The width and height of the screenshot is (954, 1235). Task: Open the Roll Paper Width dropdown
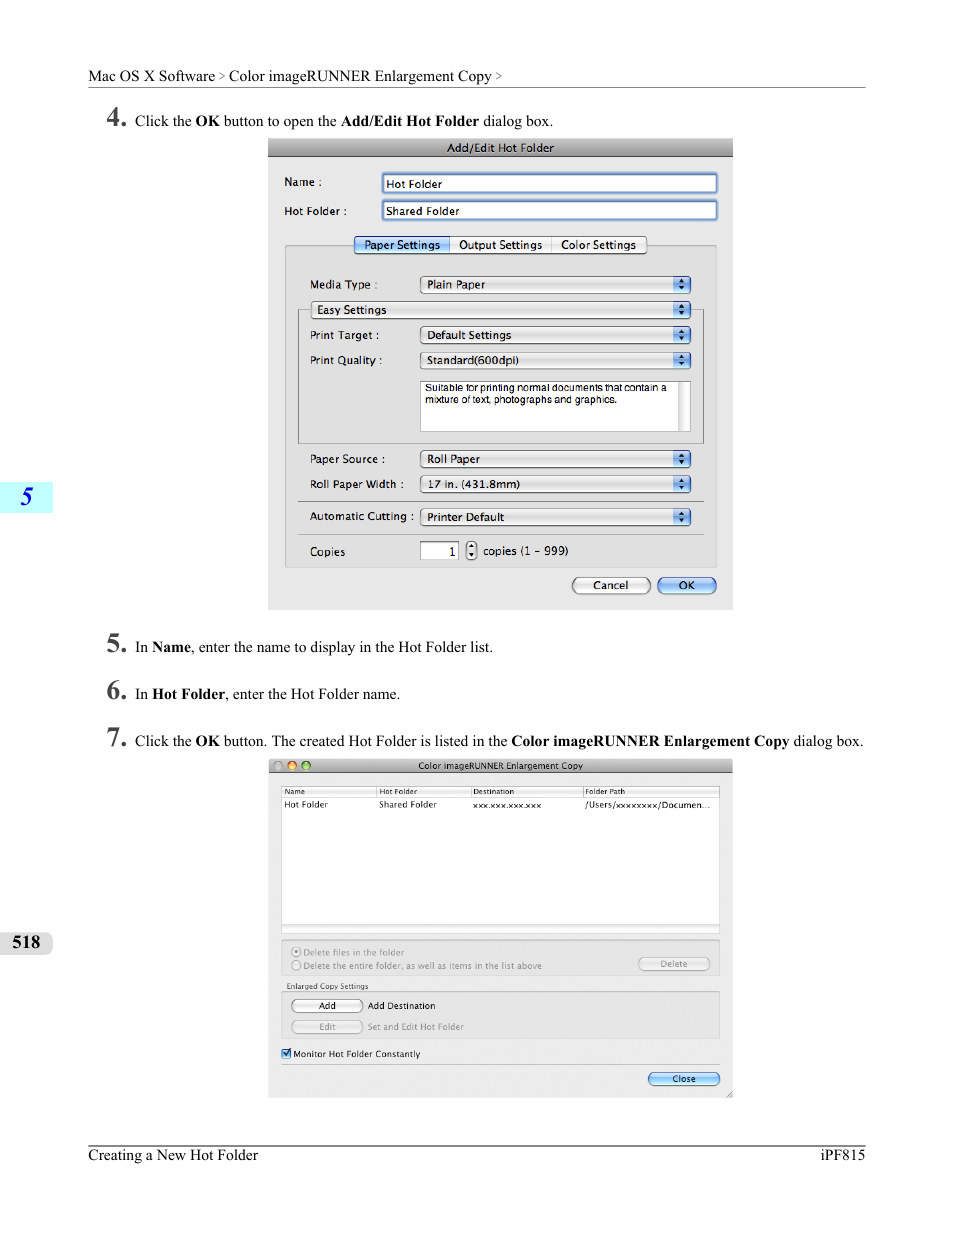(555, 484)
